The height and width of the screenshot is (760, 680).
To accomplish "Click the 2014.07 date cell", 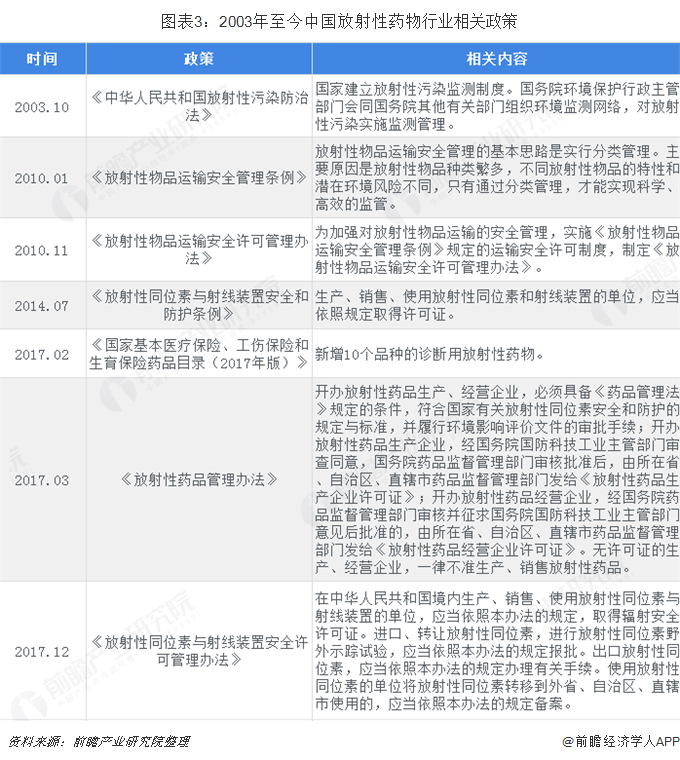I will pyautogui.click(x=42, y=306).
